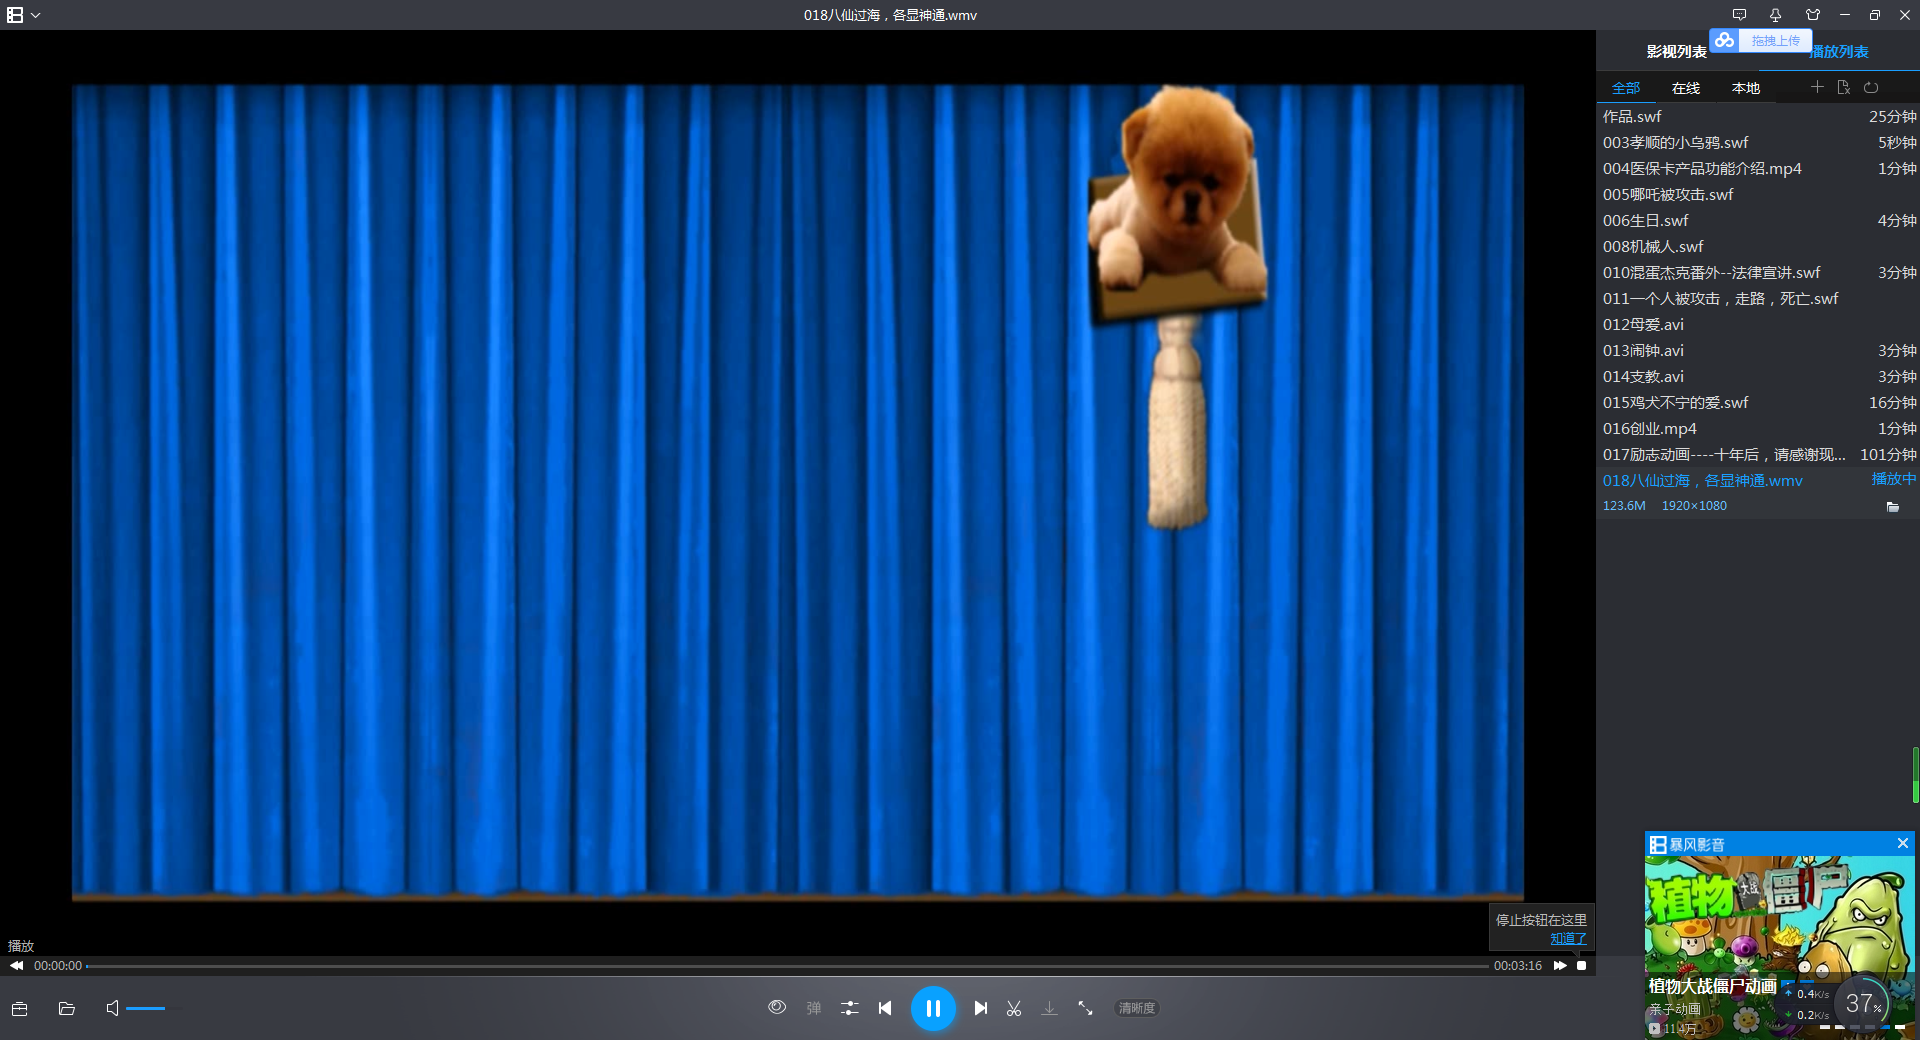1920x1040 pixels.
Task: Toggle 弹 danmaku comments
Action: coord(814,1008)
